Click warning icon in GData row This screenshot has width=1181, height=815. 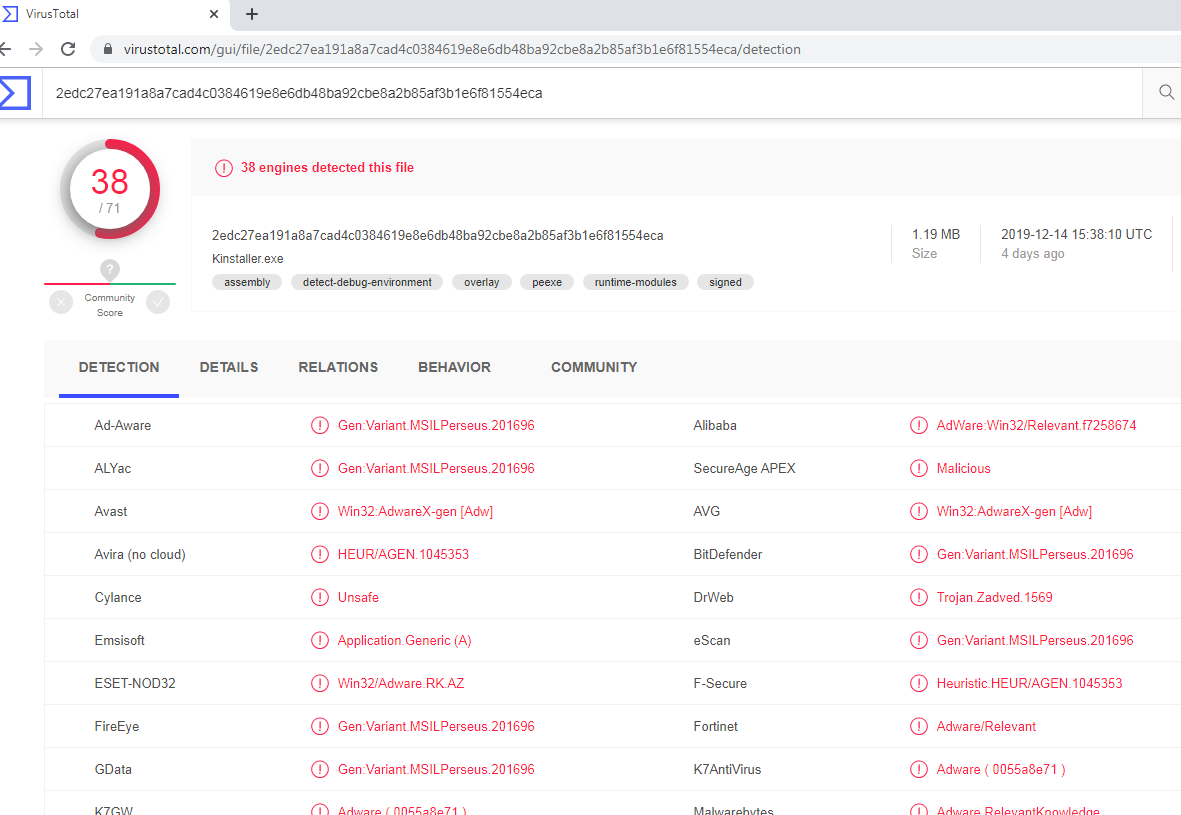[x=319, y=769]
